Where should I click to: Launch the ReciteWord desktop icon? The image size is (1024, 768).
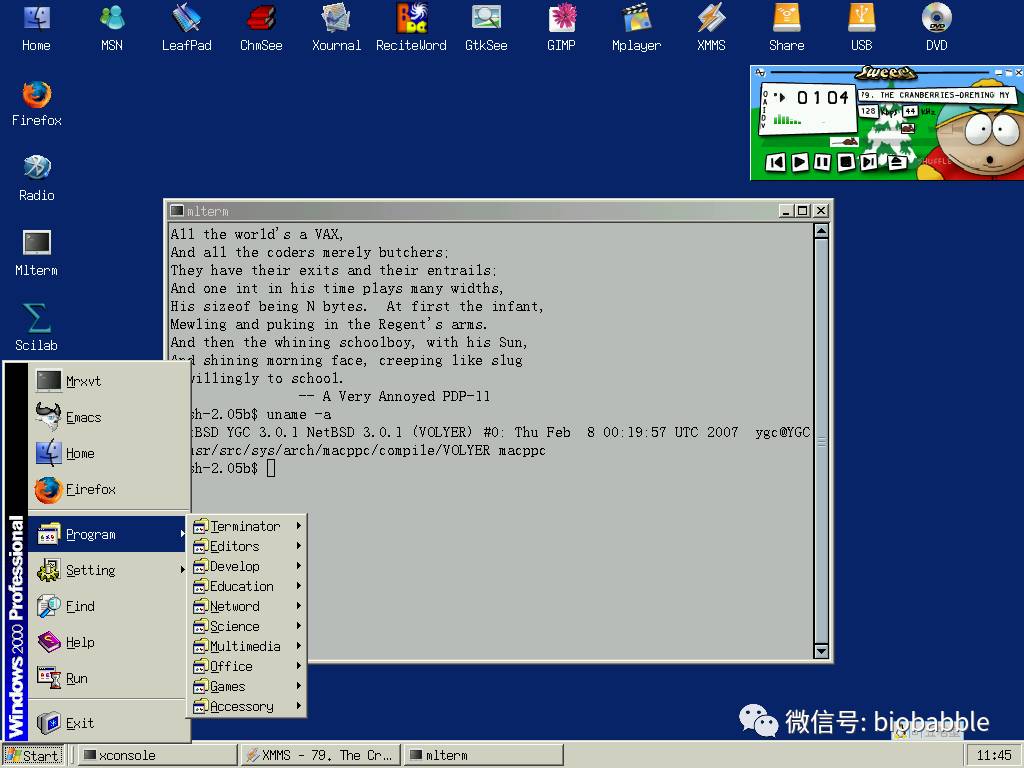pos(411,18)
